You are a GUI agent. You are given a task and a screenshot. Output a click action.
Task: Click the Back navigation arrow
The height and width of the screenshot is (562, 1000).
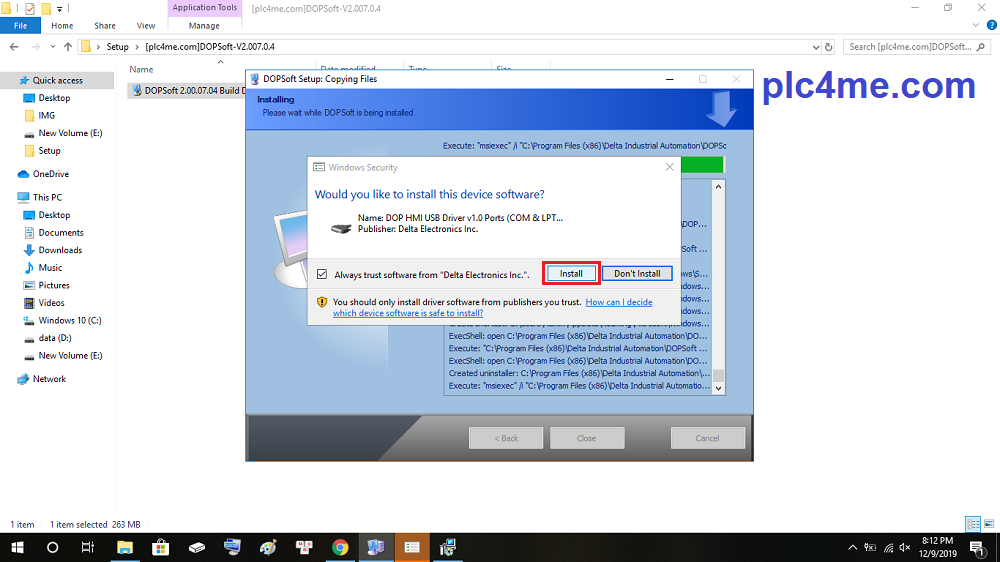14,47
